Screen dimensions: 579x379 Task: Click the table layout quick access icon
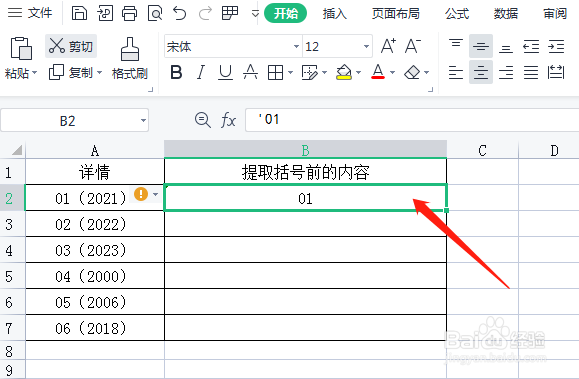(230, 13)
